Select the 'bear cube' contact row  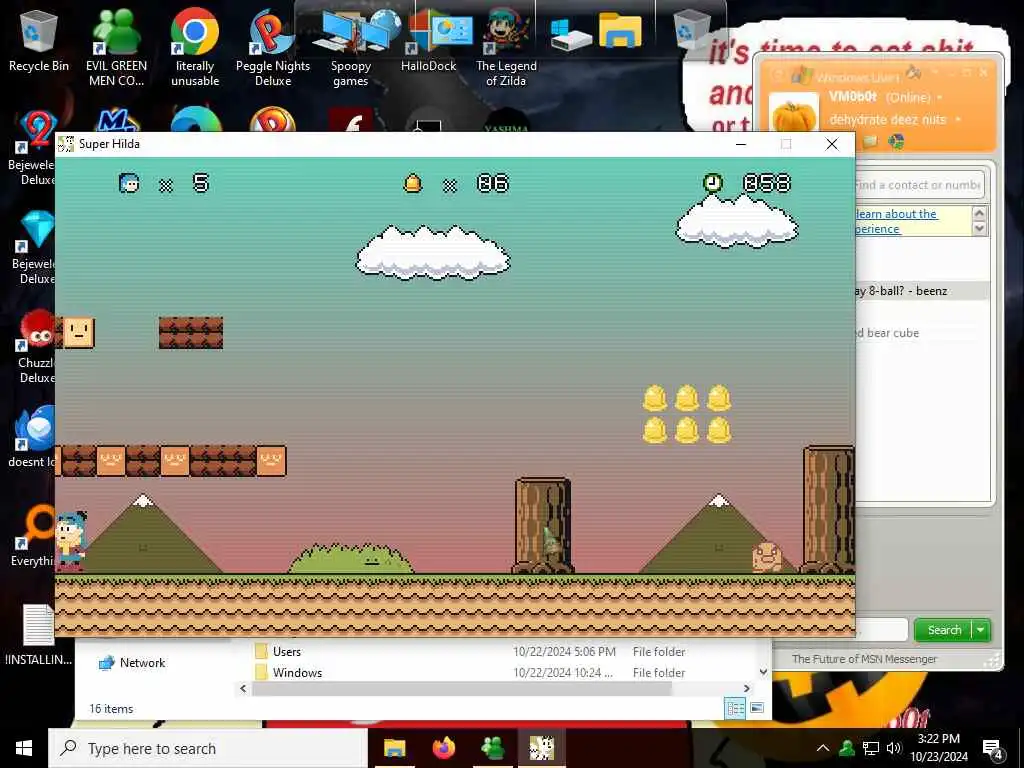coord(921,333)
